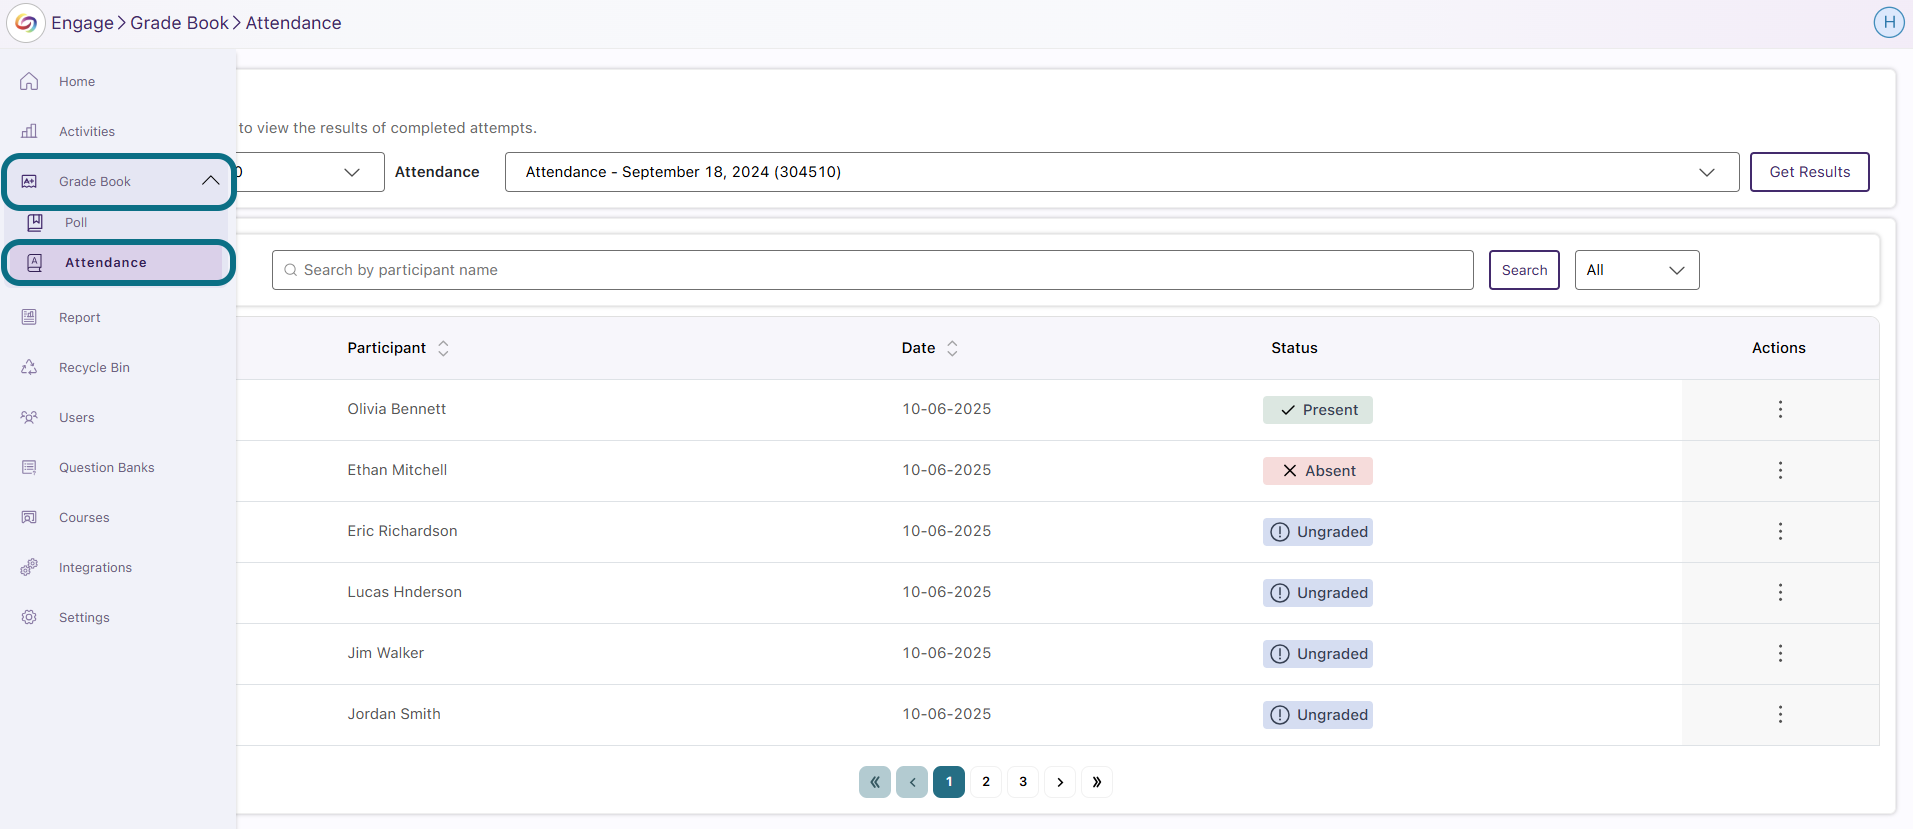Go to page 2 of results
The height and width of the screenshot is (829, 1913).
[x=986, y=782]
